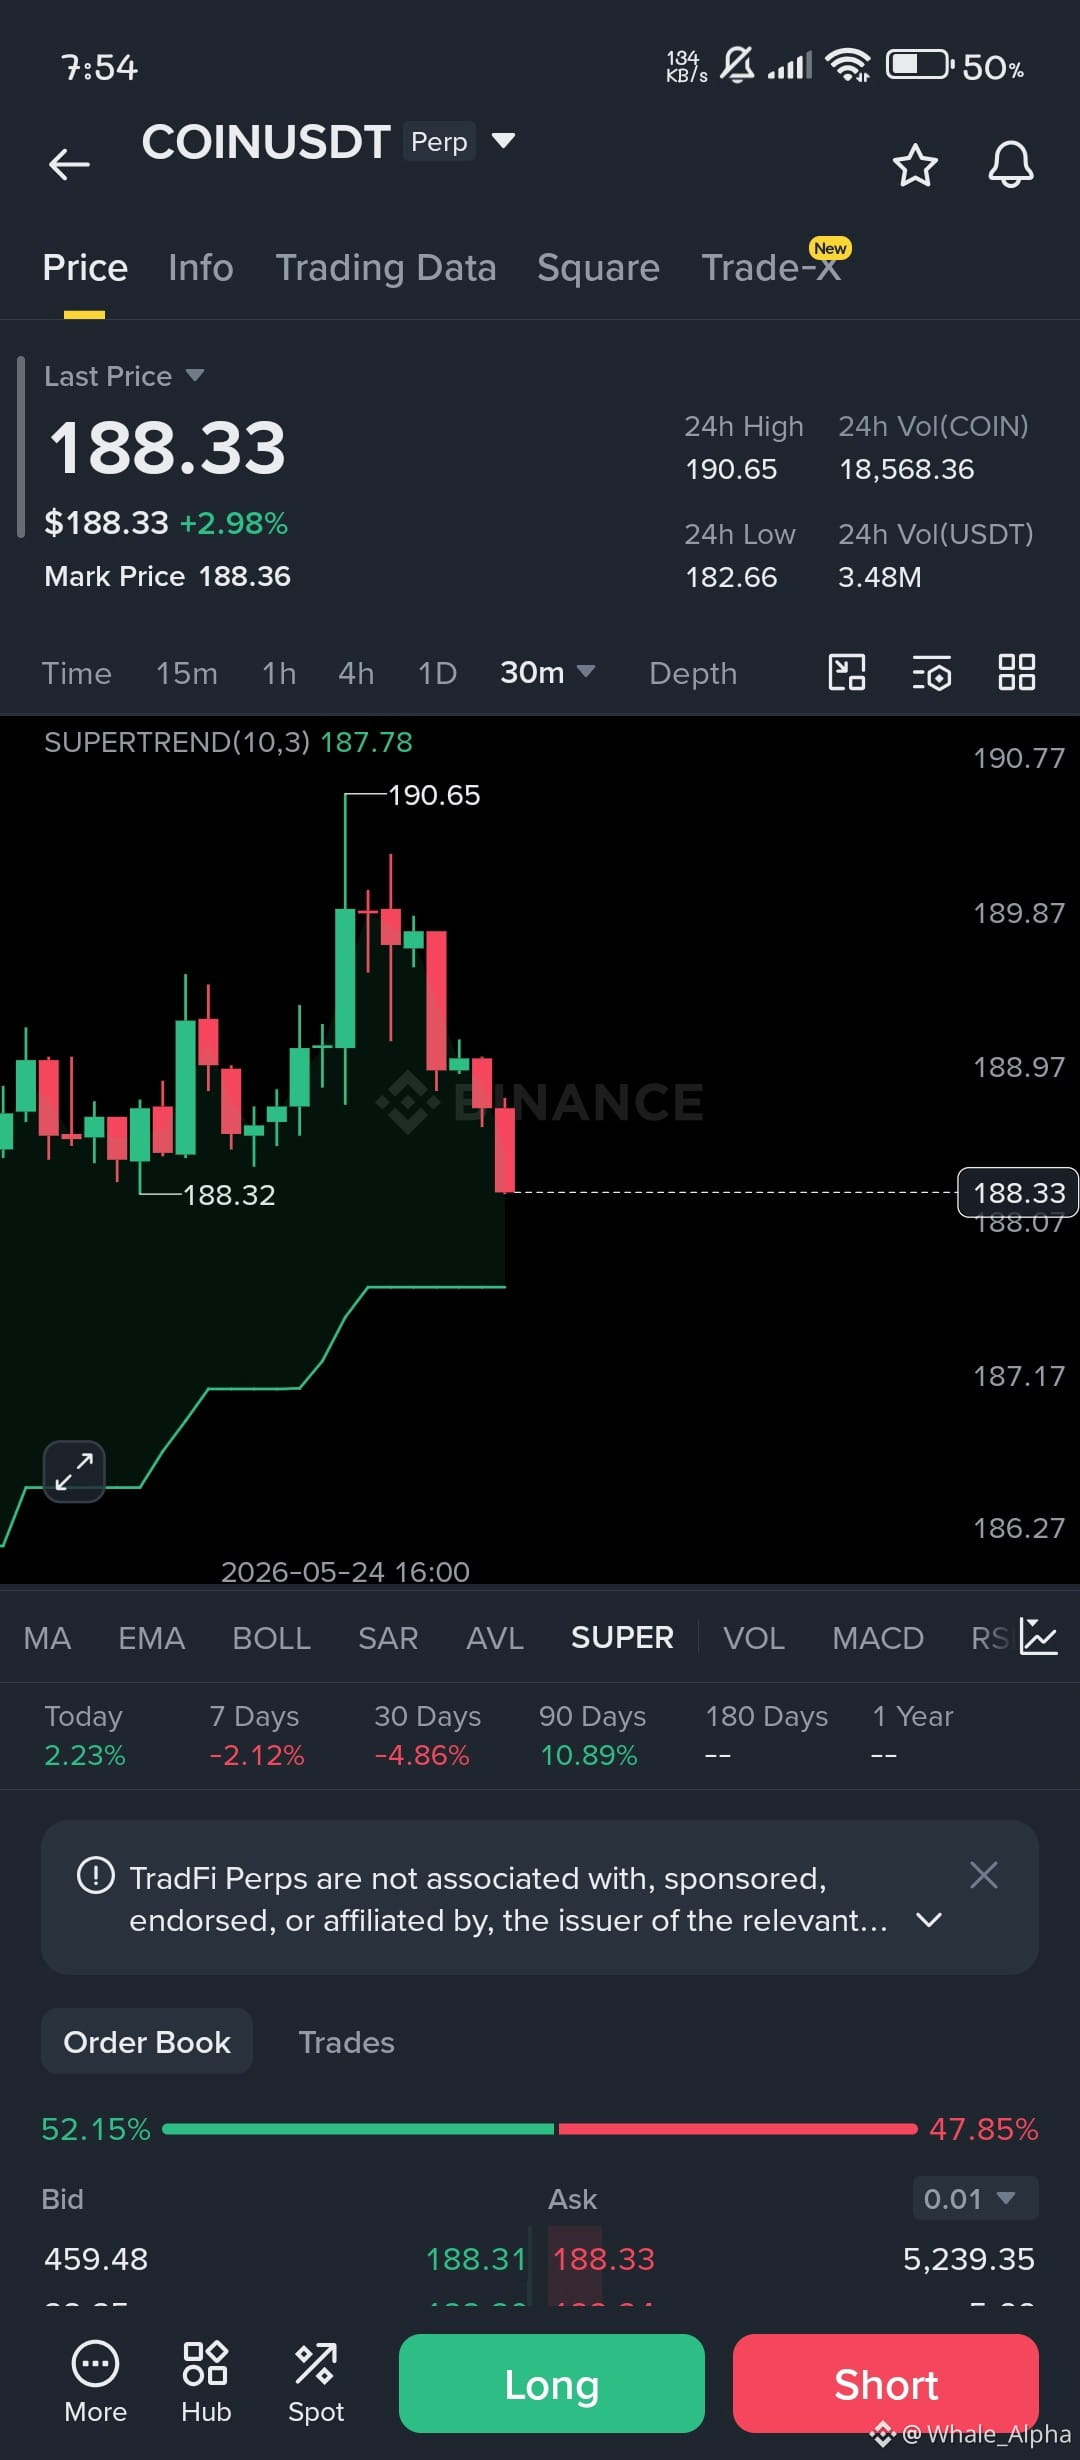
Task: Open indicator settings chart icon
Action: coord(1038,1637)
